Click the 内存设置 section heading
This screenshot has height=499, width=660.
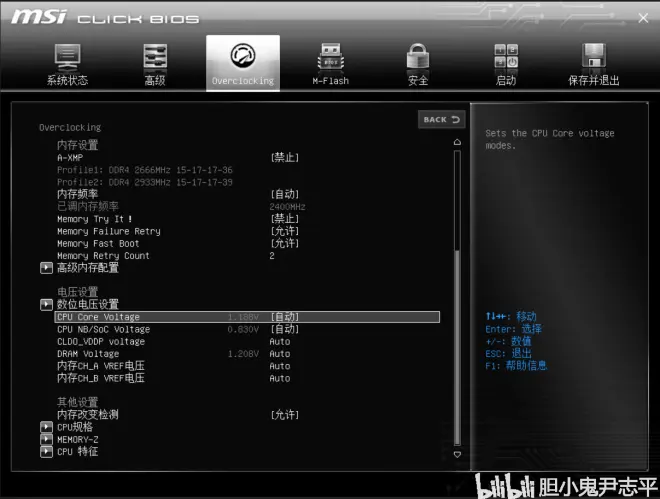point(77,145)
